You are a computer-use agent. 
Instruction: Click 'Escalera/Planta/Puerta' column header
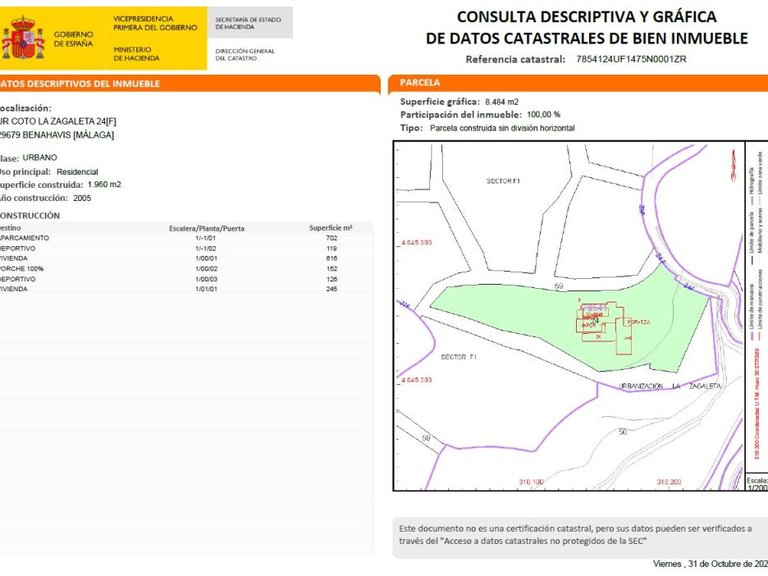[x=207, y=228]
